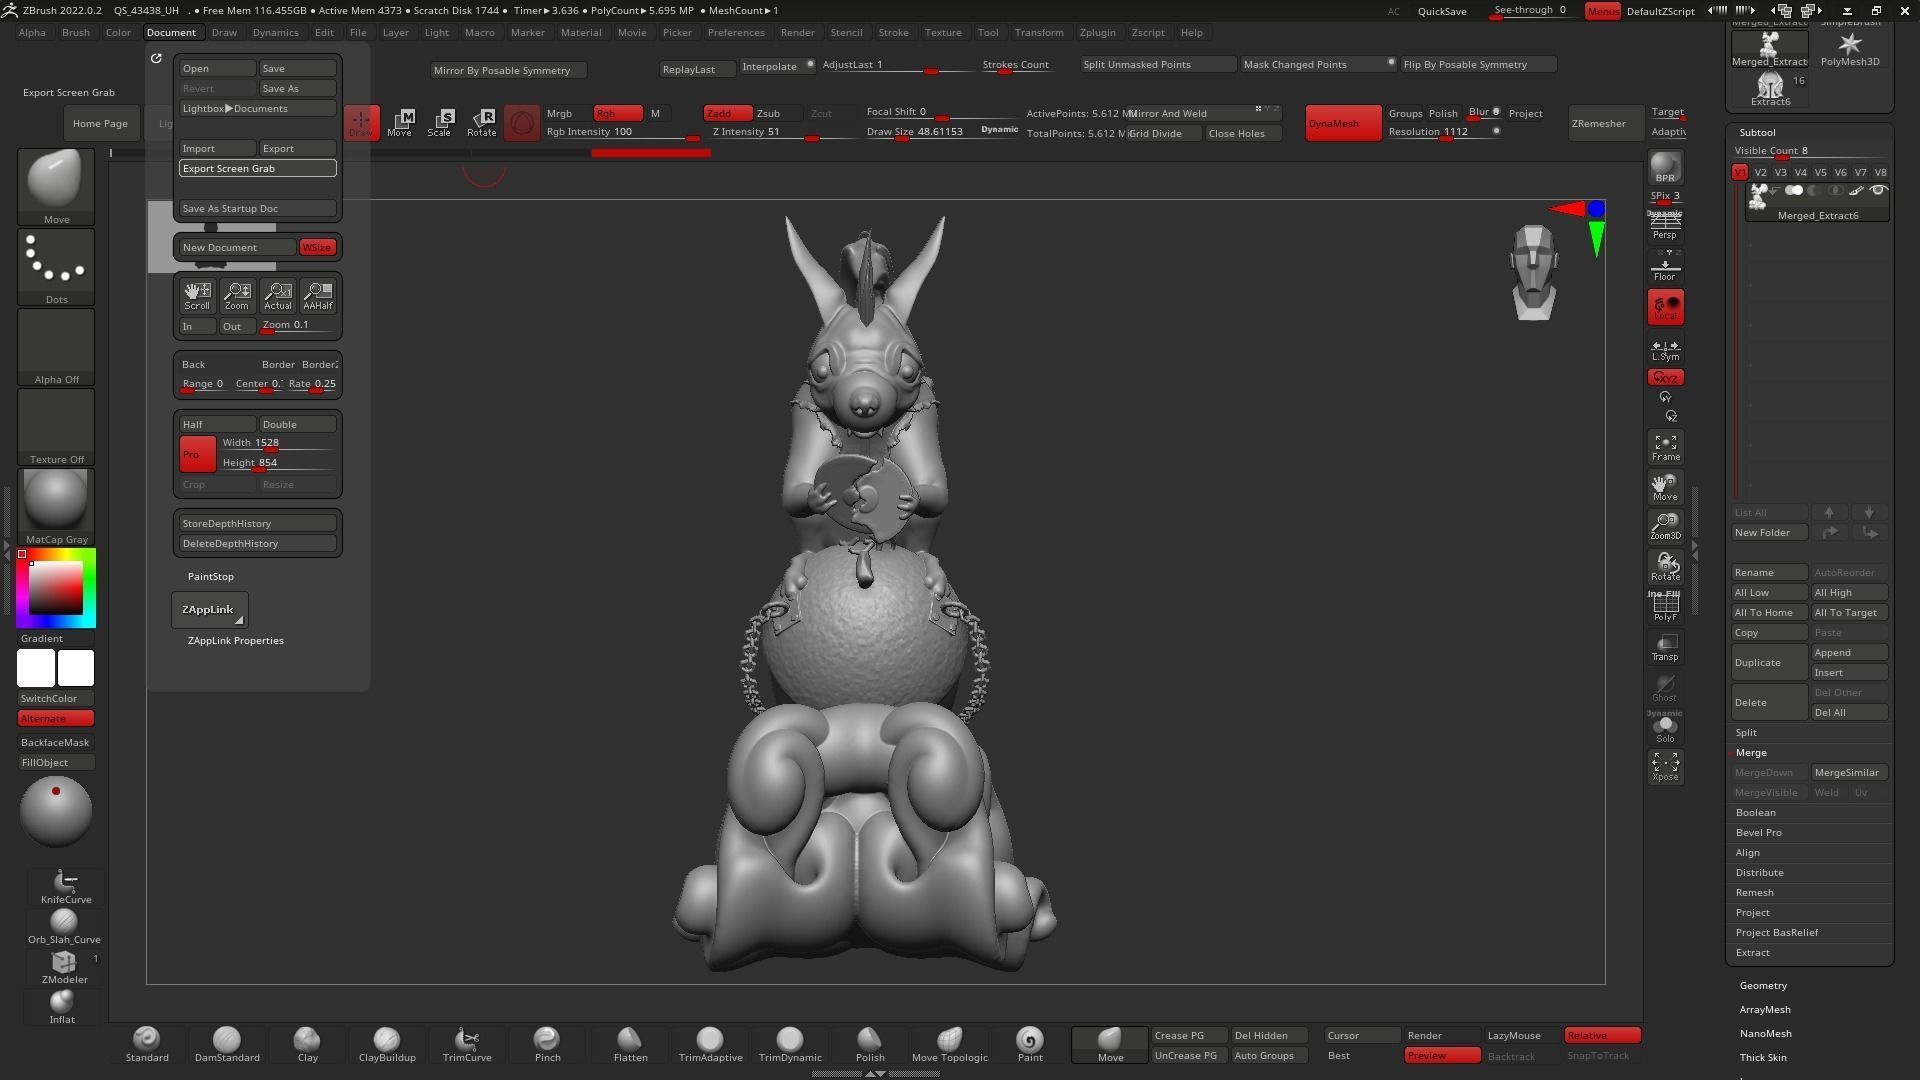1920x1080 pixels.
Task: Select the Flatten brush
Action: click(x=630, y=1044)
